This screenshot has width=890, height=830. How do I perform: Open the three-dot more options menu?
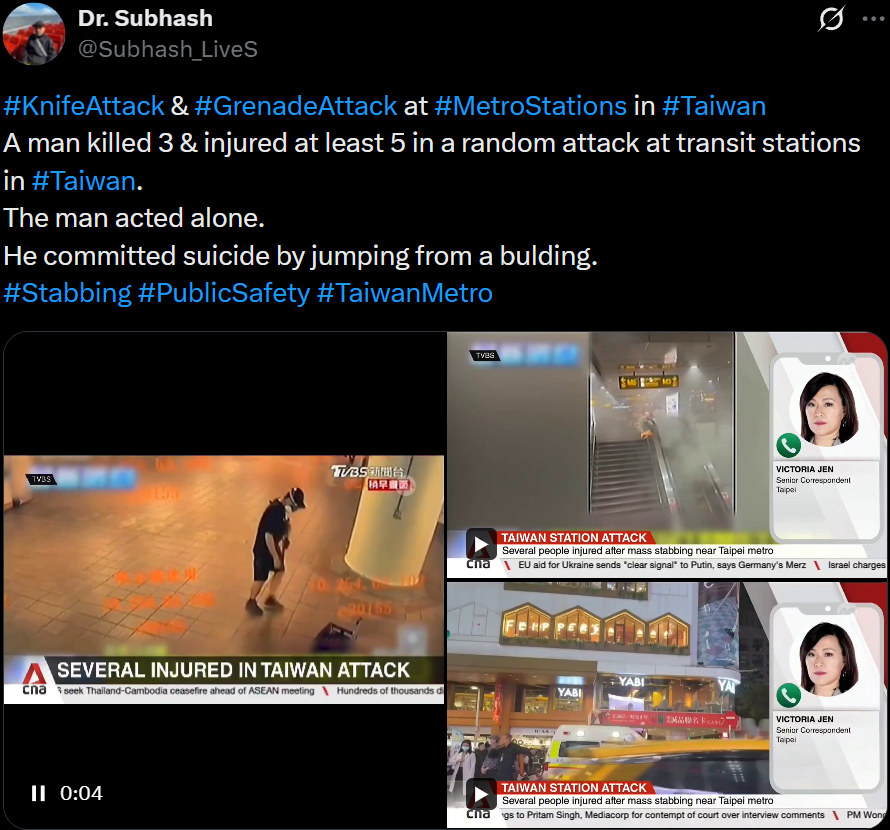coord(873,19)
